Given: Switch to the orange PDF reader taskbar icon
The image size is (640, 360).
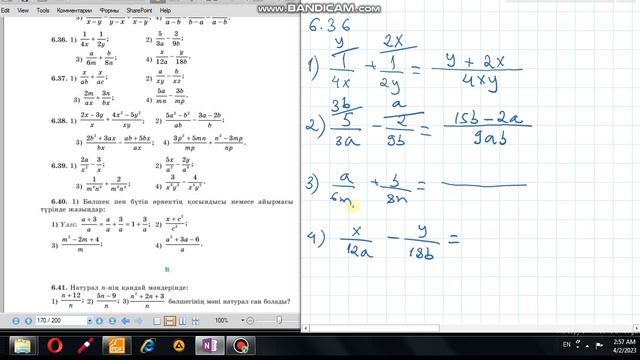Looking at the screenshot, I should click(x=116, y=345).
